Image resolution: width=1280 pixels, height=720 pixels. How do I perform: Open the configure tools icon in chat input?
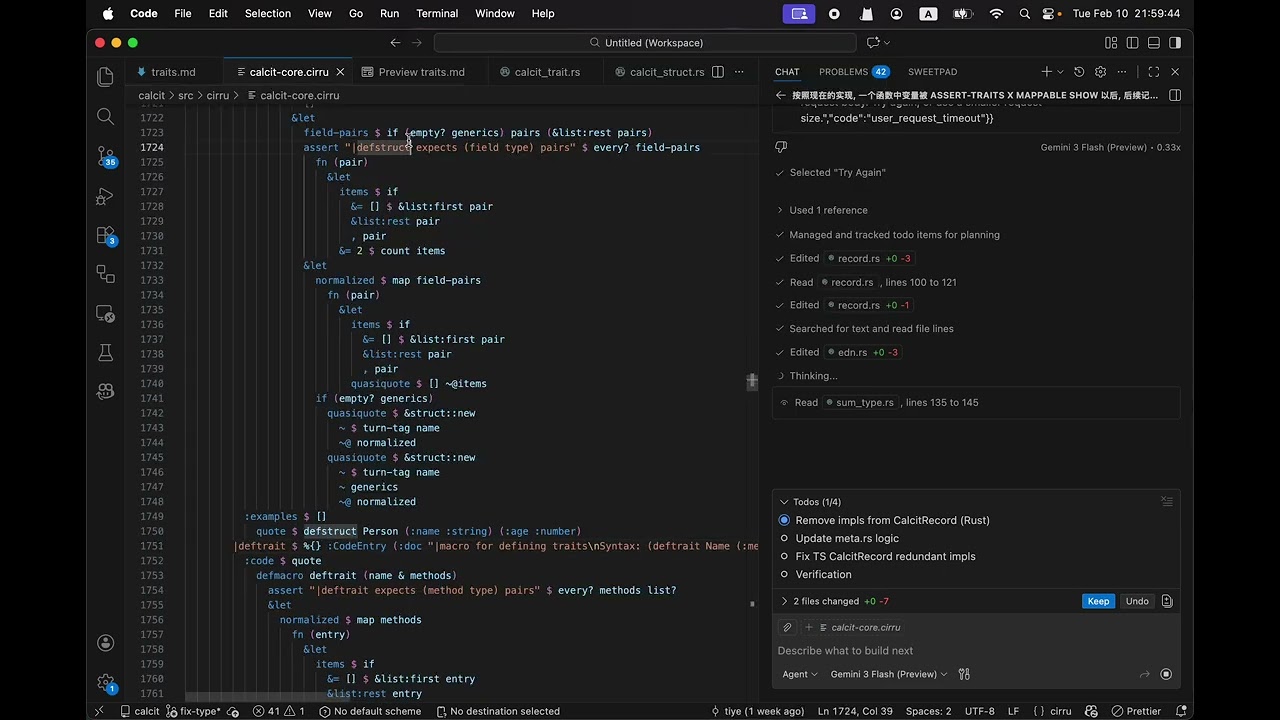point(964,674)
